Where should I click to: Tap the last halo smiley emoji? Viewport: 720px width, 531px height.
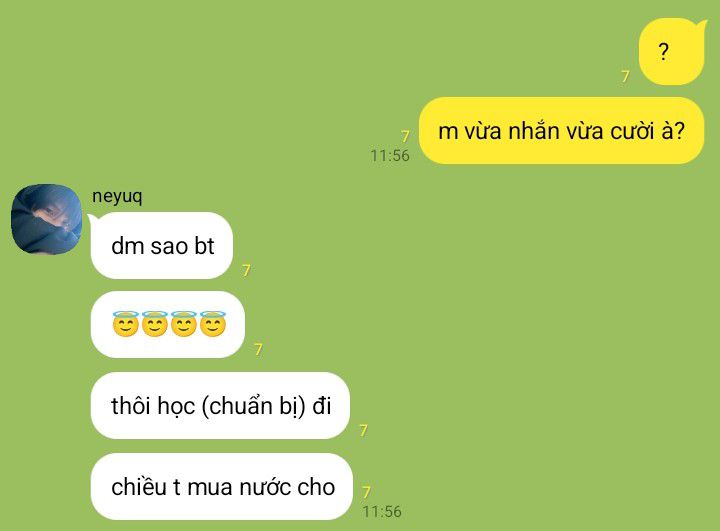coord(213,324)
